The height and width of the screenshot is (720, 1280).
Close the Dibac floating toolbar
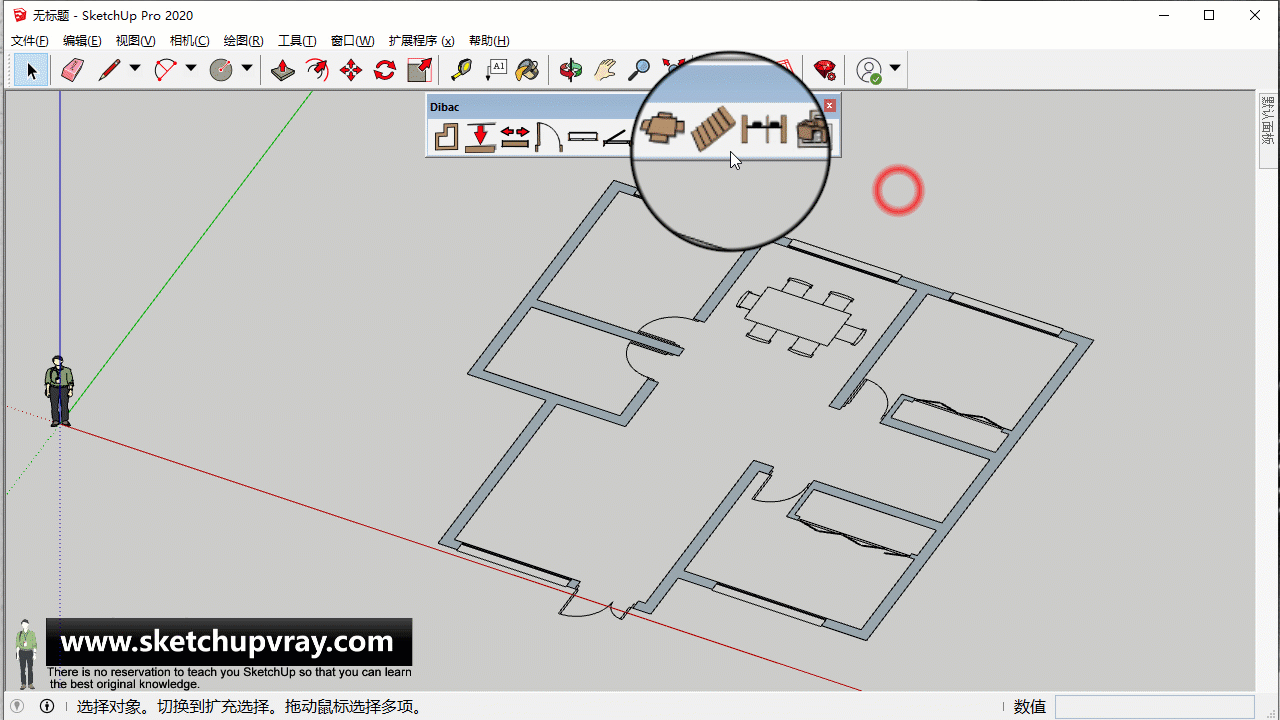pyautogui.click(x=829, y=105)
